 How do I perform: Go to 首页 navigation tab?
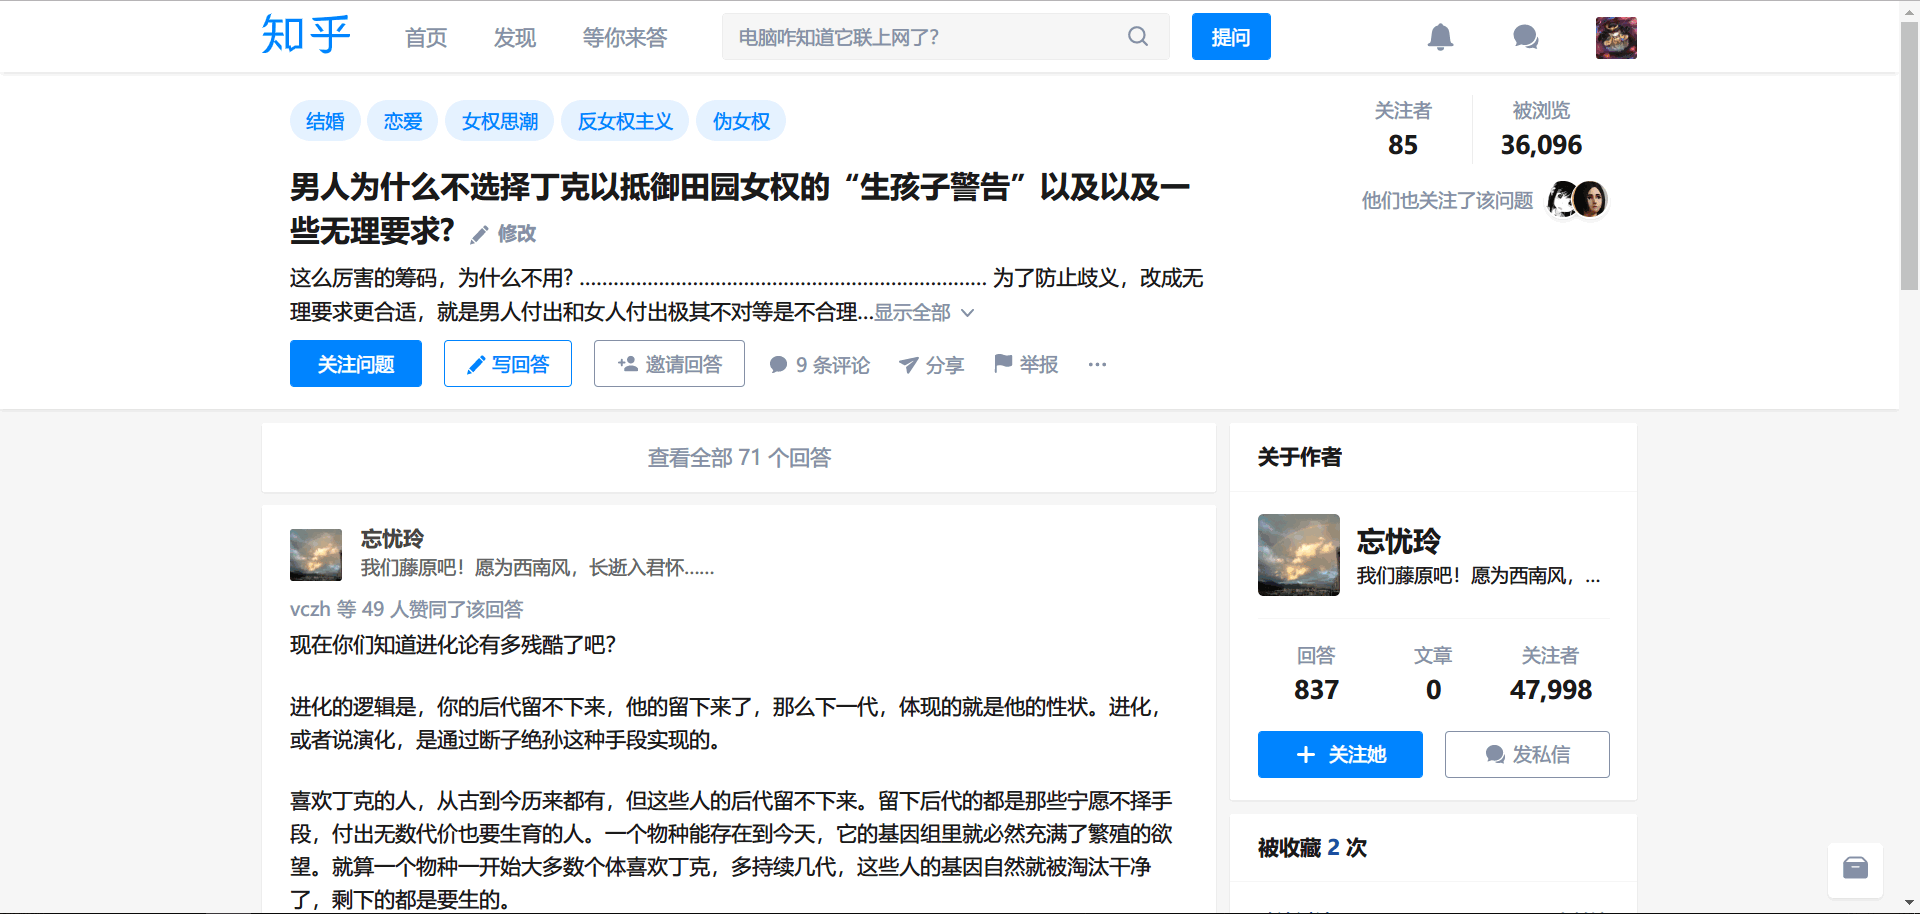(x=426, y=38)
